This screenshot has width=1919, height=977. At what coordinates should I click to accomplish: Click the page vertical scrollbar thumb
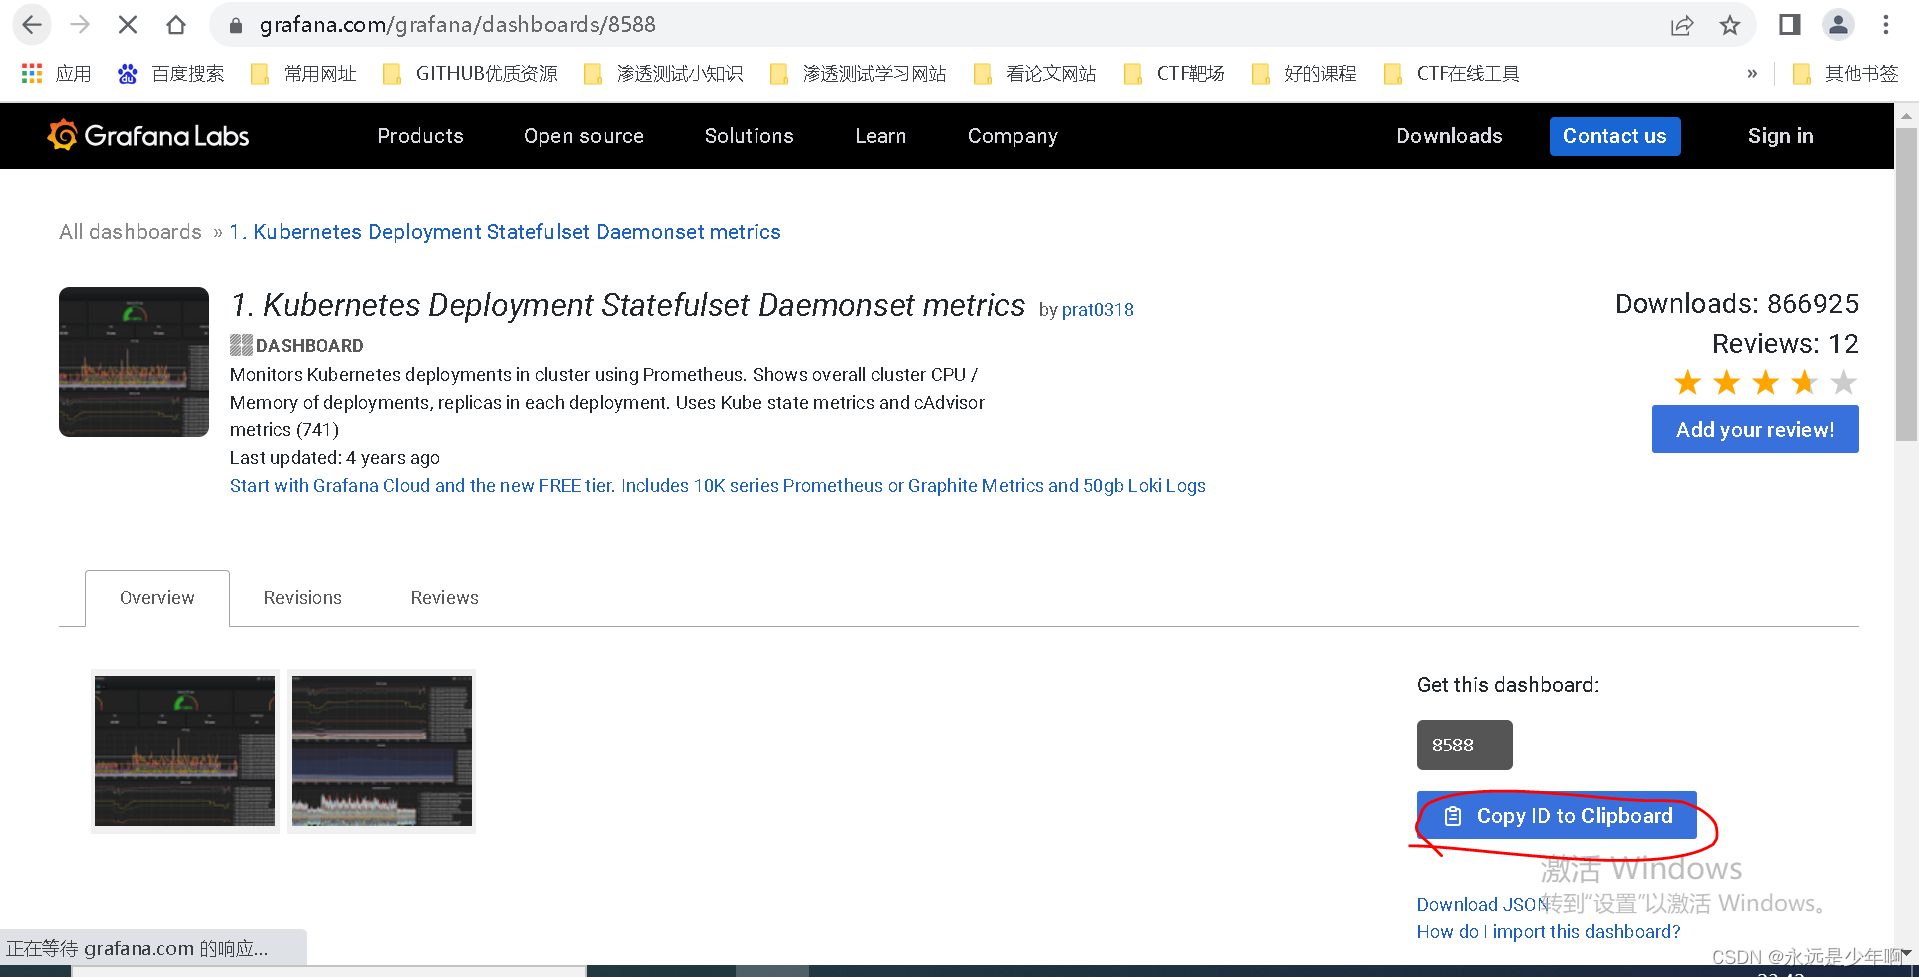1906,284
